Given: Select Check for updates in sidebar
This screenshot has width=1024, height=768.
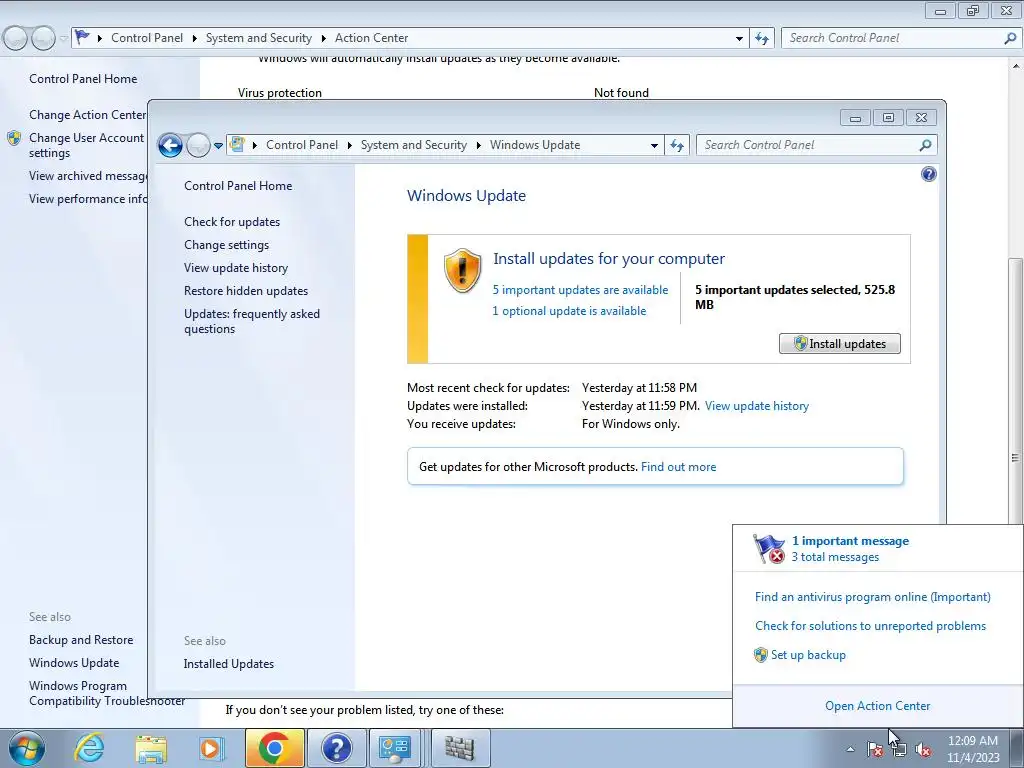Looking at the screenshot, I should [232, 222].
